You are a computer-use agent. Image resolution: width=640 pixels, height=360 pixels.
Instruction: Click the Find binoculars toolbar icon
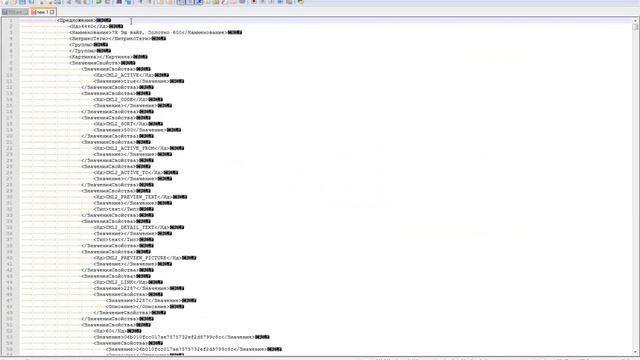point(119,2)
